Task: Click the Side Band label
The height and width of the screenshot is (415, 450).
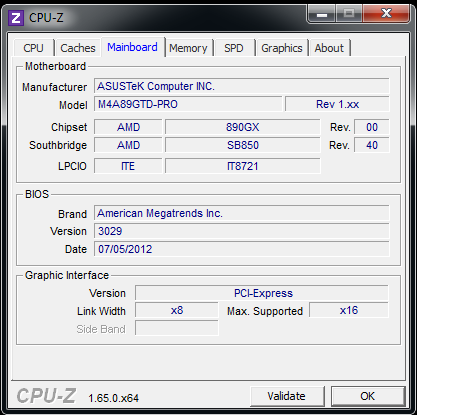Action: (101, 329)
